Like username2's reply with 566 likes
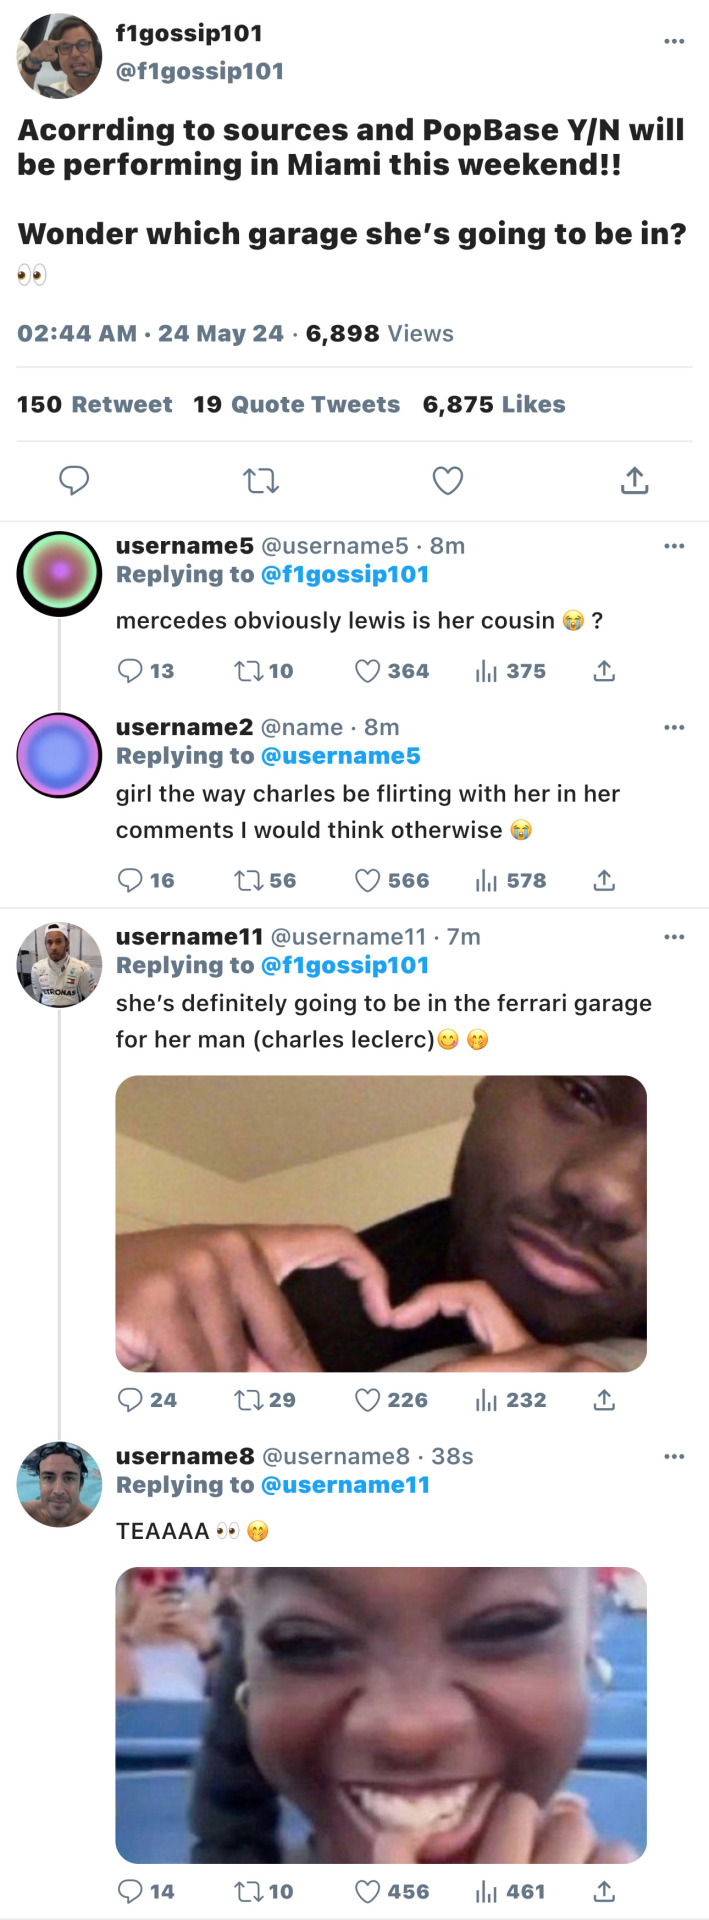 [x=368, y=880]
